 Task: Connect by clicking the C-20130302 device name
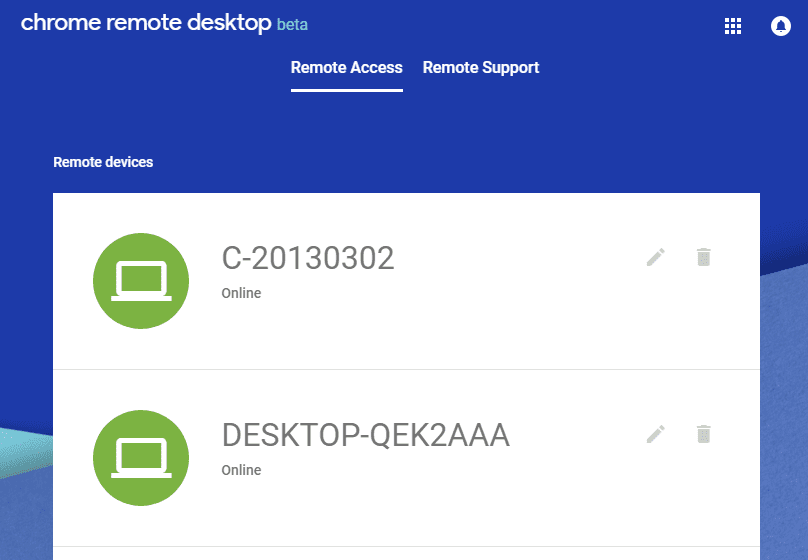pyautogui.click(x=308, y=259)
